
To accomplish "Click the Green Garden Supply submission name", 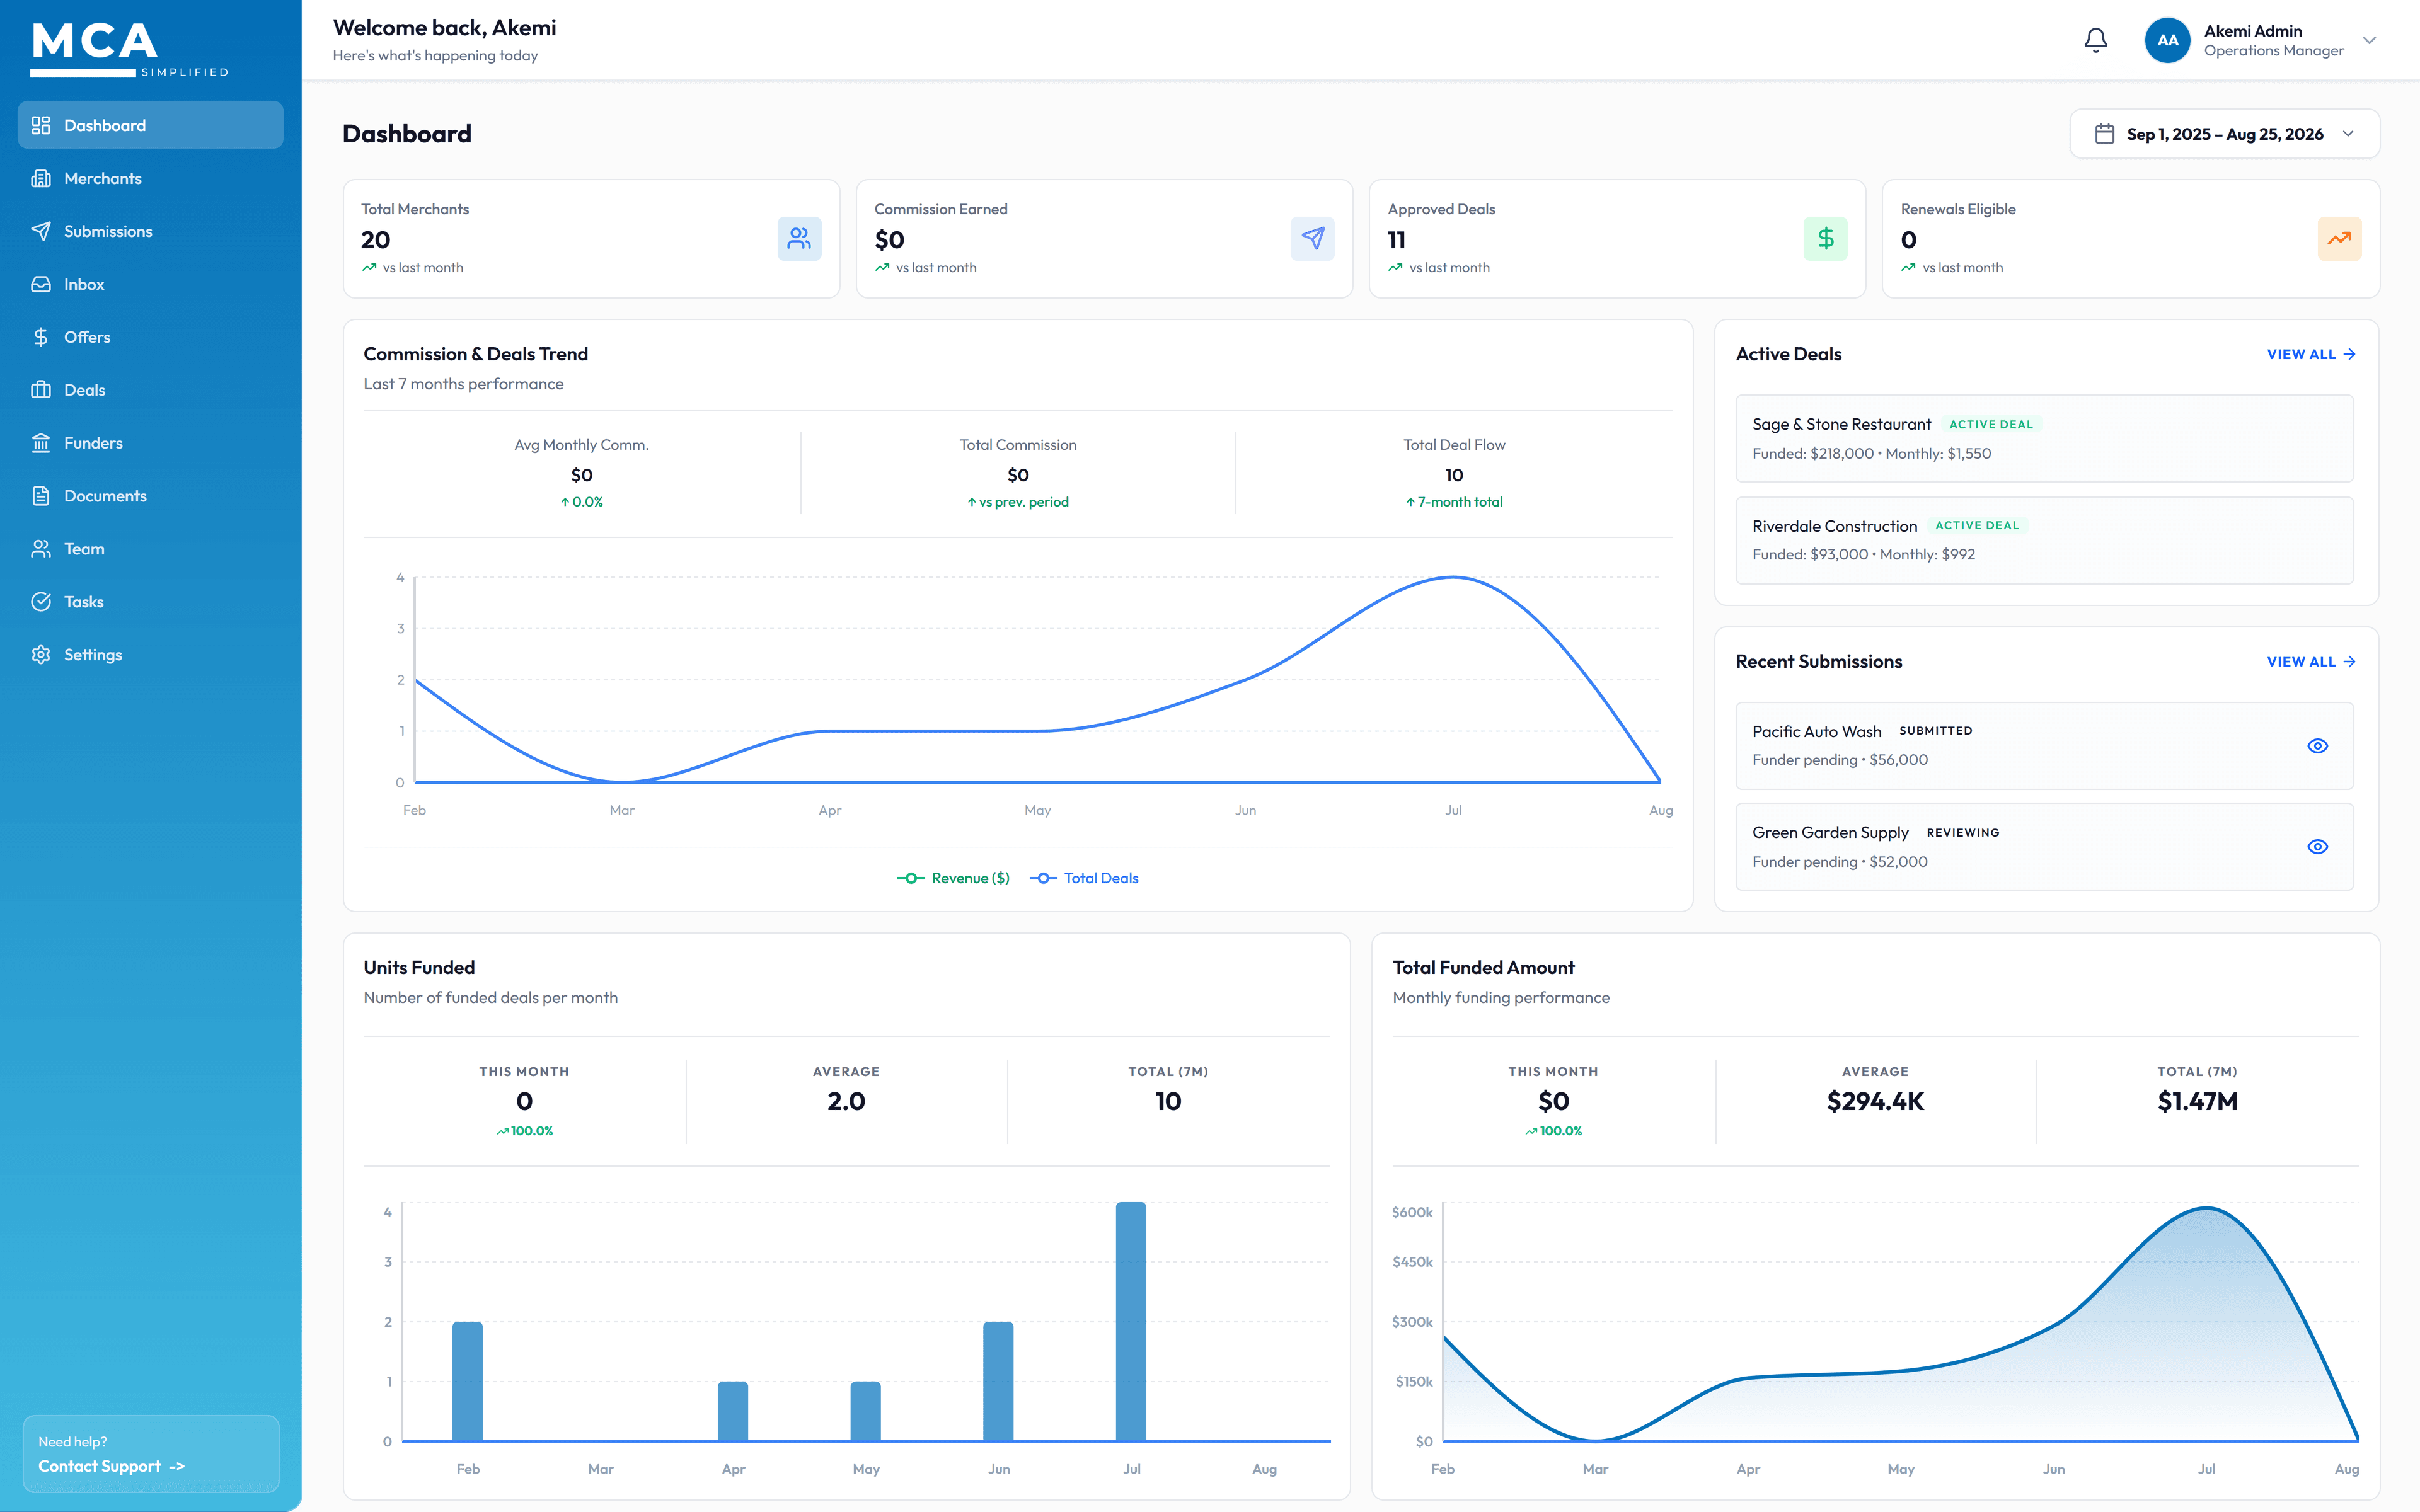I will tap(1830, 832).
